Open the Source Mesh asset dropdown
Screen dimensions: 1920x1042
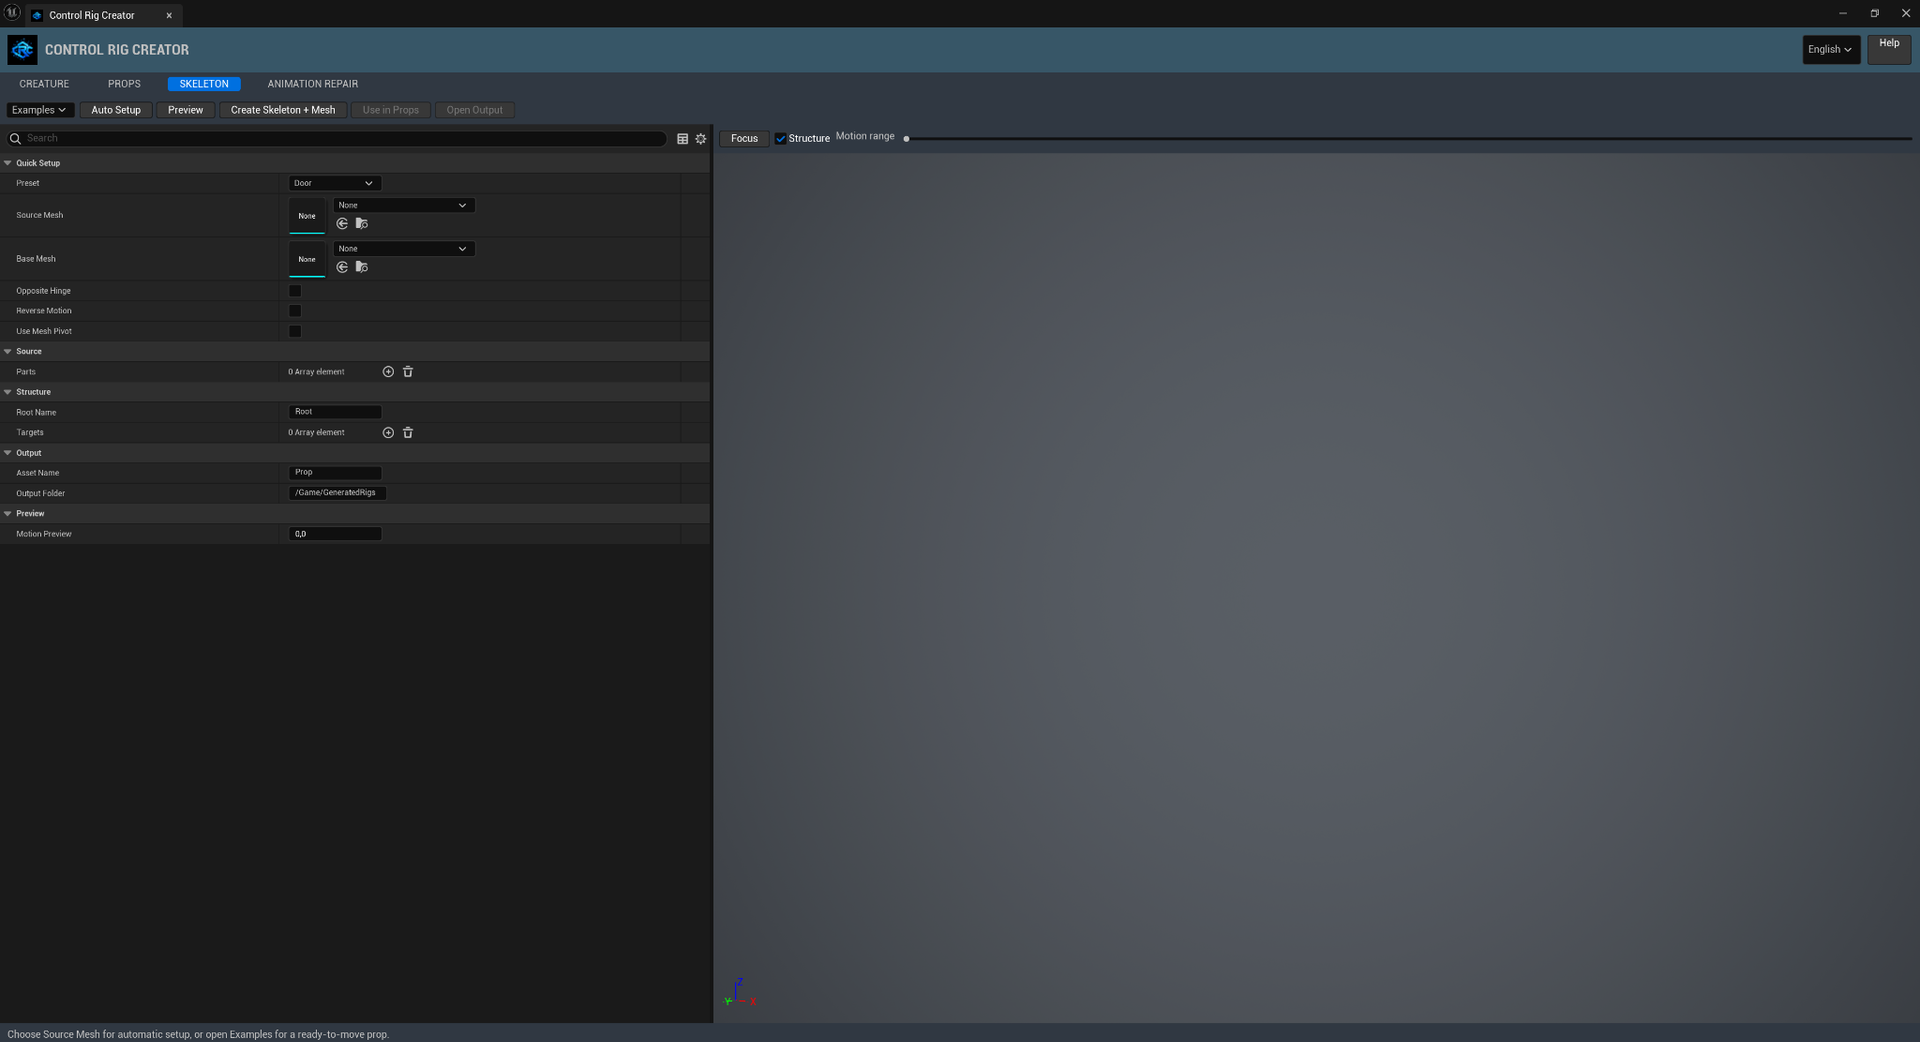point(403,205)
